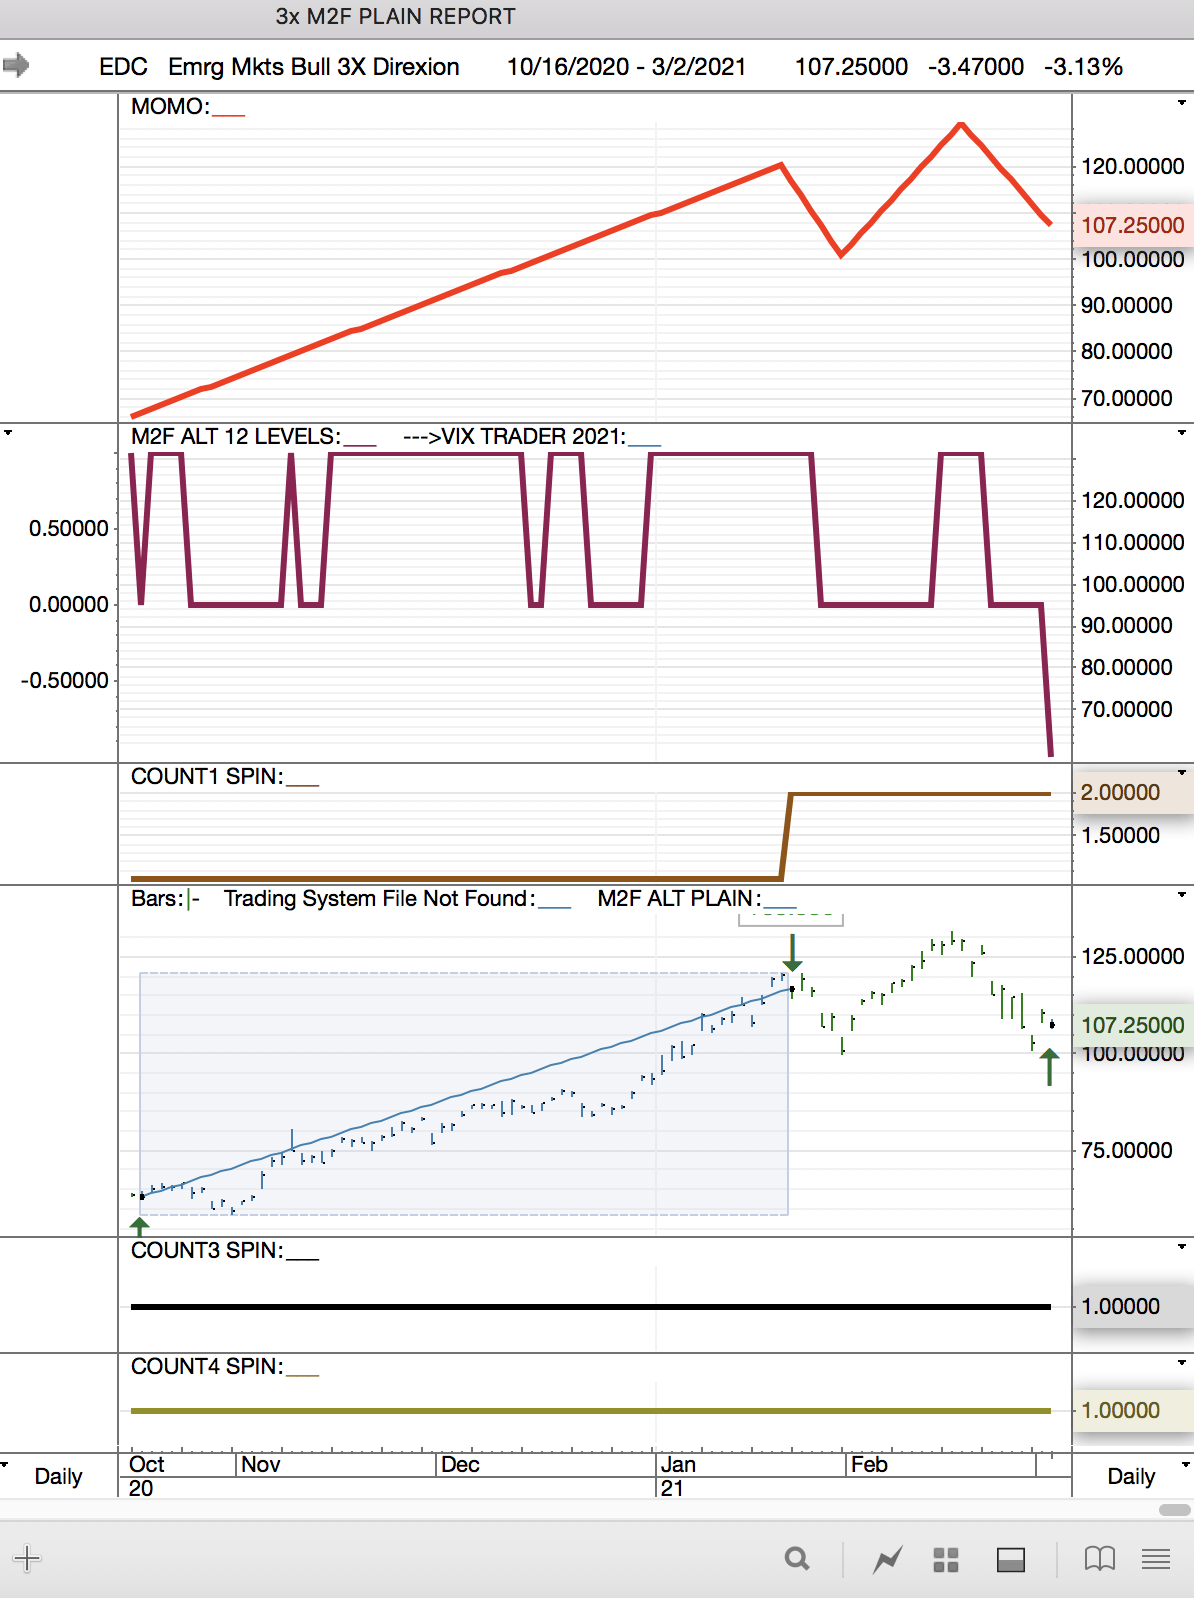This screenshot has height=1598, width=1194.
Task: Open COUNT3 SPIN pane dropdown triangle
Action: [1182, 1246]
